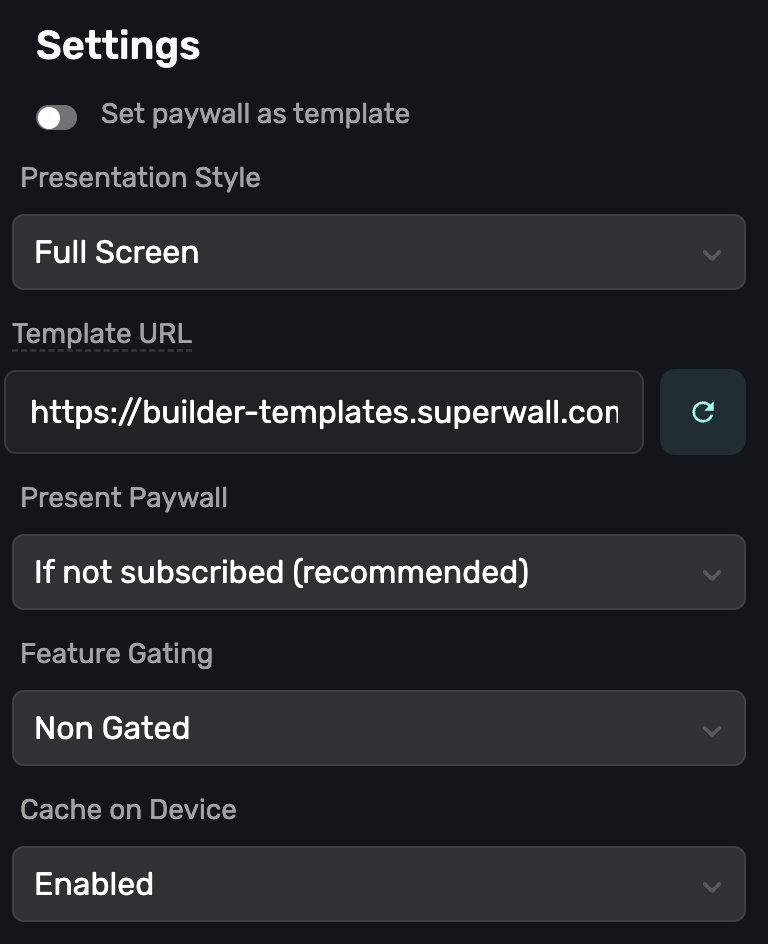Click the refresh Template URL icon
The width and height of the screenshot is (768, 944).
[703, 412]
